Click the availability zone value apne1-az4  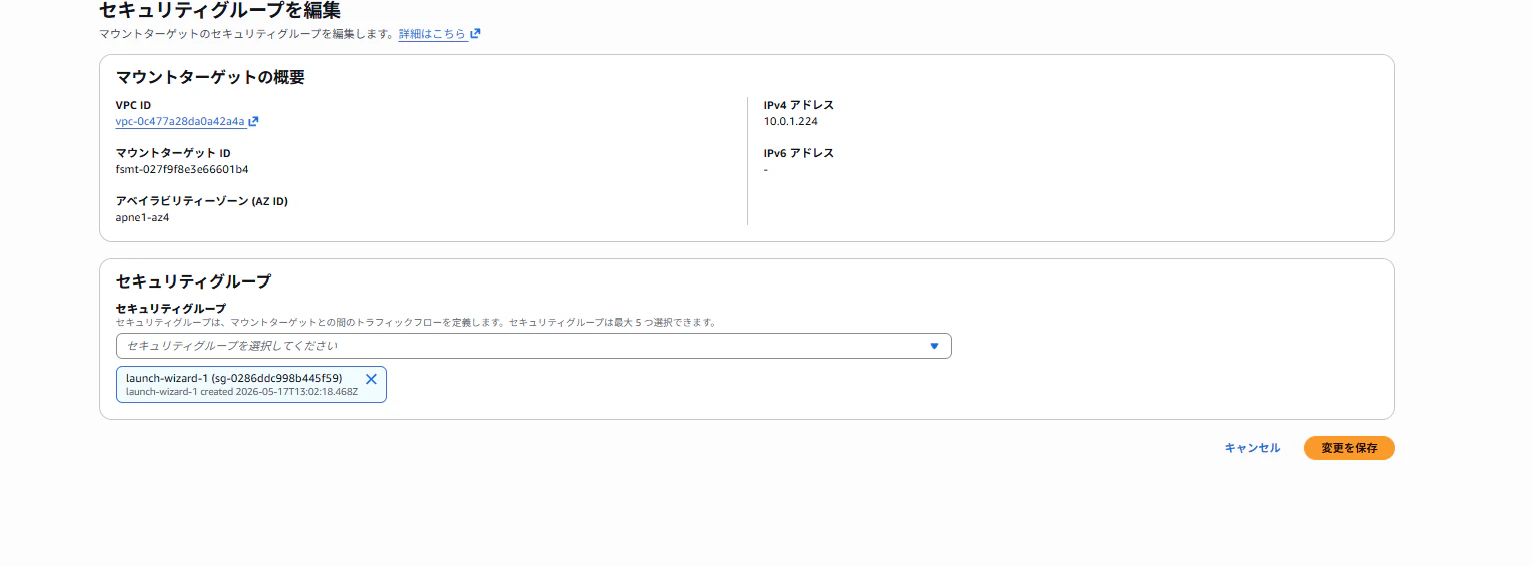pos(142,217)
